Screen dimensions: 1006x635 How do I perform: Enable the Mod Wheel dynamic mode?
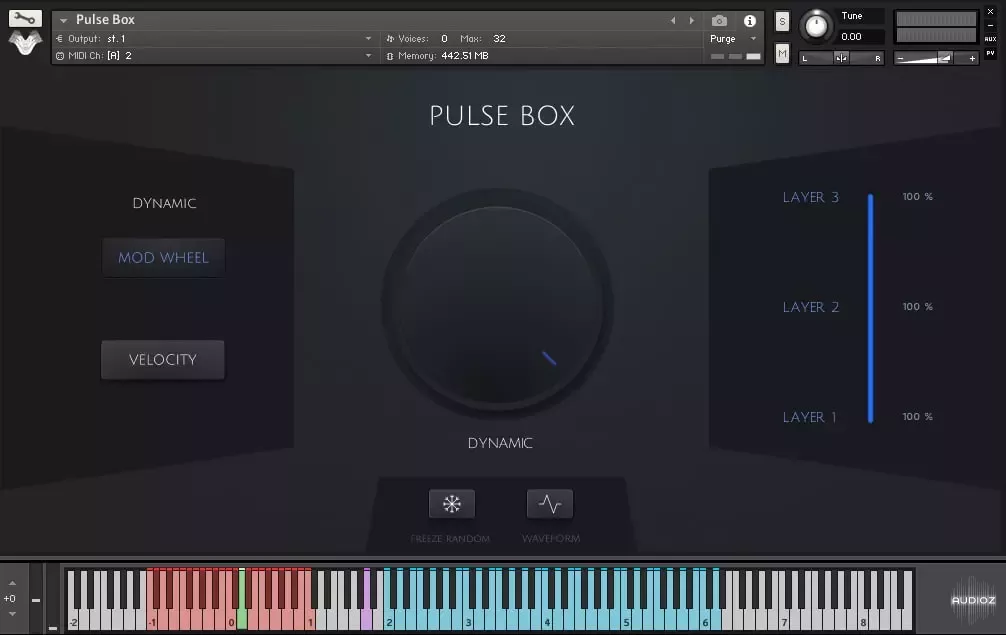pyautogui.click(x=163, y=257)
